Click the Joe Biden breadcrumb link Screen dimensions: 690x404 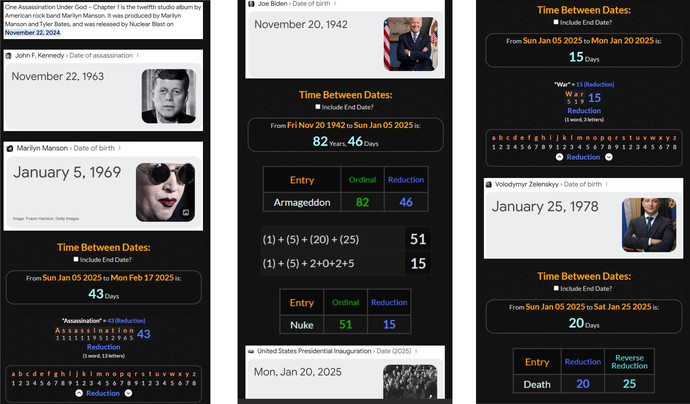pyautogui.click(x=272, y=4)
